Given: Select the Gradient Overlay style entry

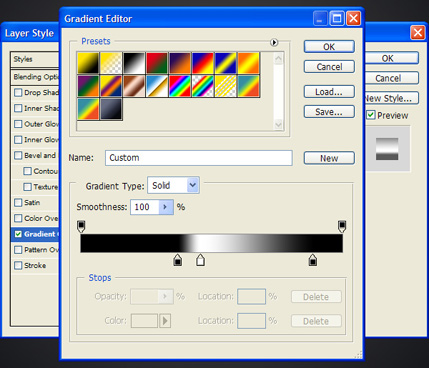Looking at the screenshot, I should 35,234.
